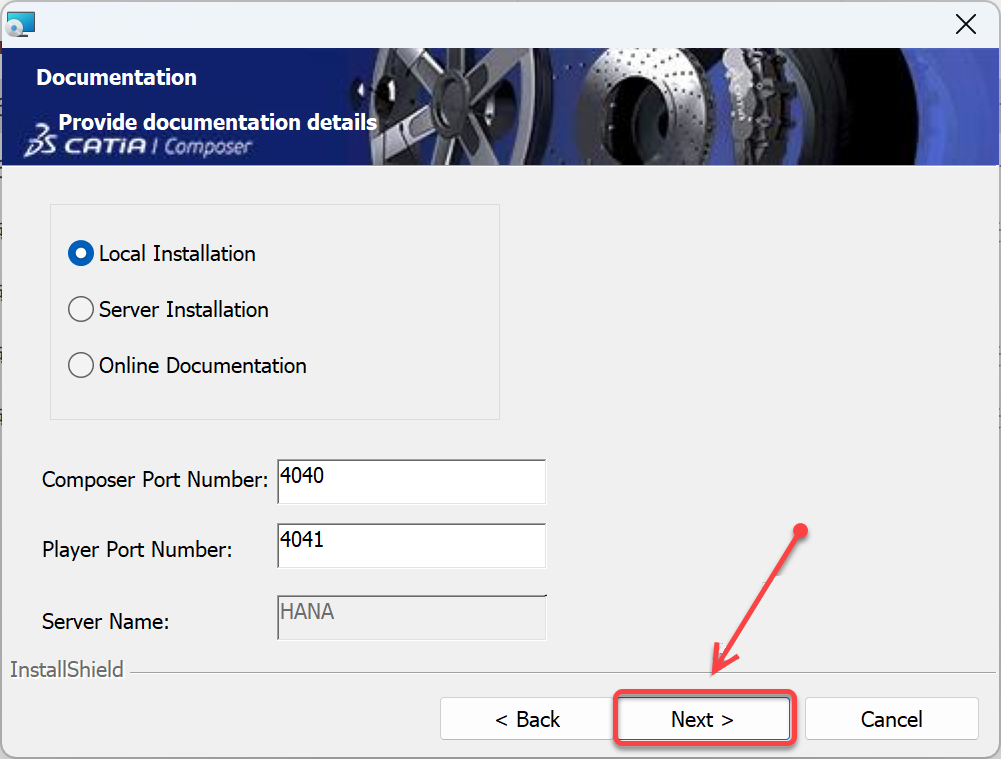Click the installer icon in title bar
Viewport: 1001px width, 759px height.
pyautogui.click(x=20, y=24)
